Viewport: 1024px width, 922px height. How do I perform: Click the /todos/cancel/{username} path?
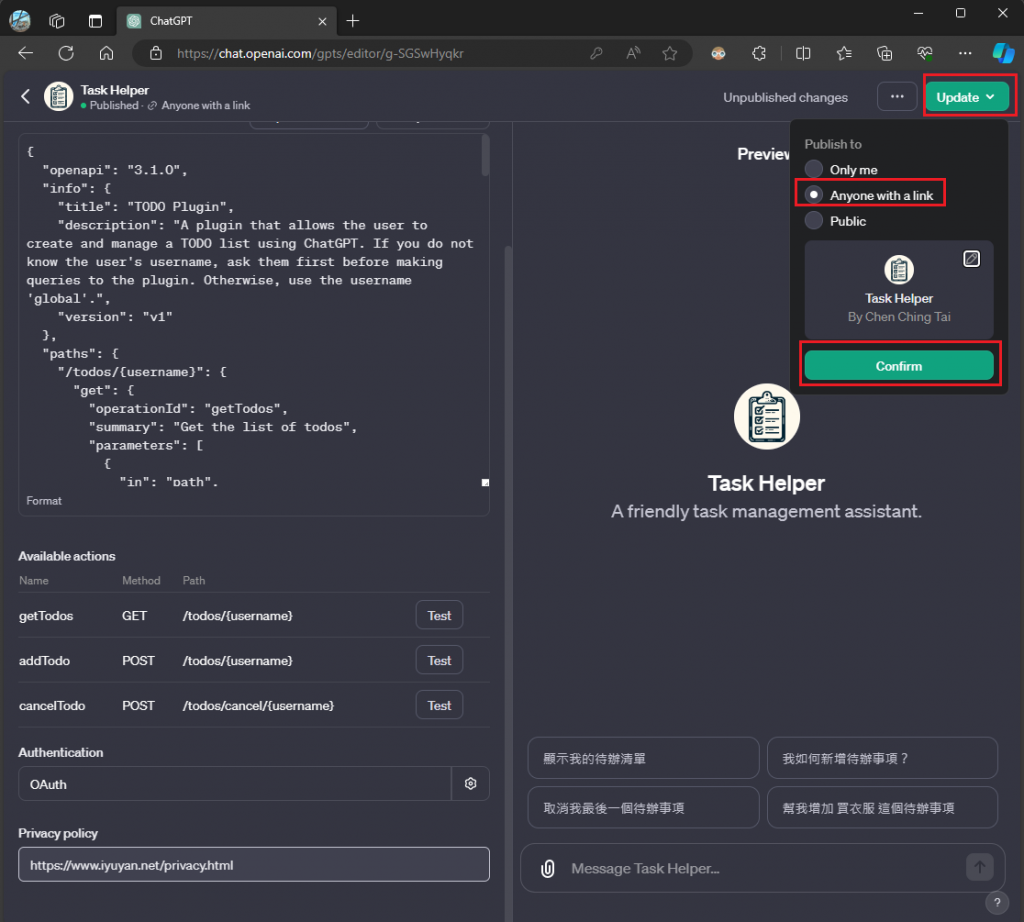click(259, 705)
